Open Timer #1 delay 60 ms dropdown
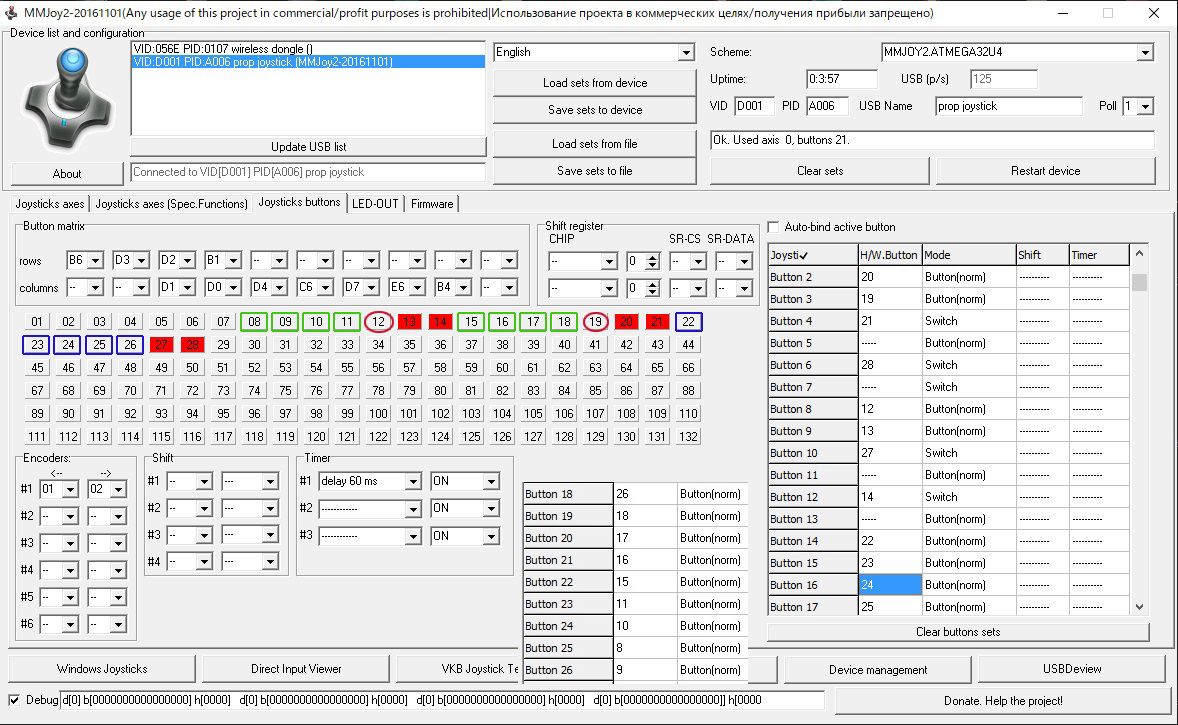The width and height of the screenshot is (1178, 725). pyautogui.click(x=413, y=482)
